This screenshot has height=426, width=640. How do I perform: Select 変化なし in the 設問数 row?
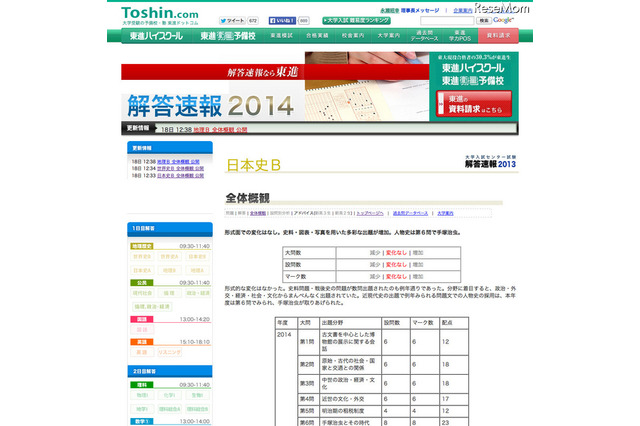tap(396, 265)
